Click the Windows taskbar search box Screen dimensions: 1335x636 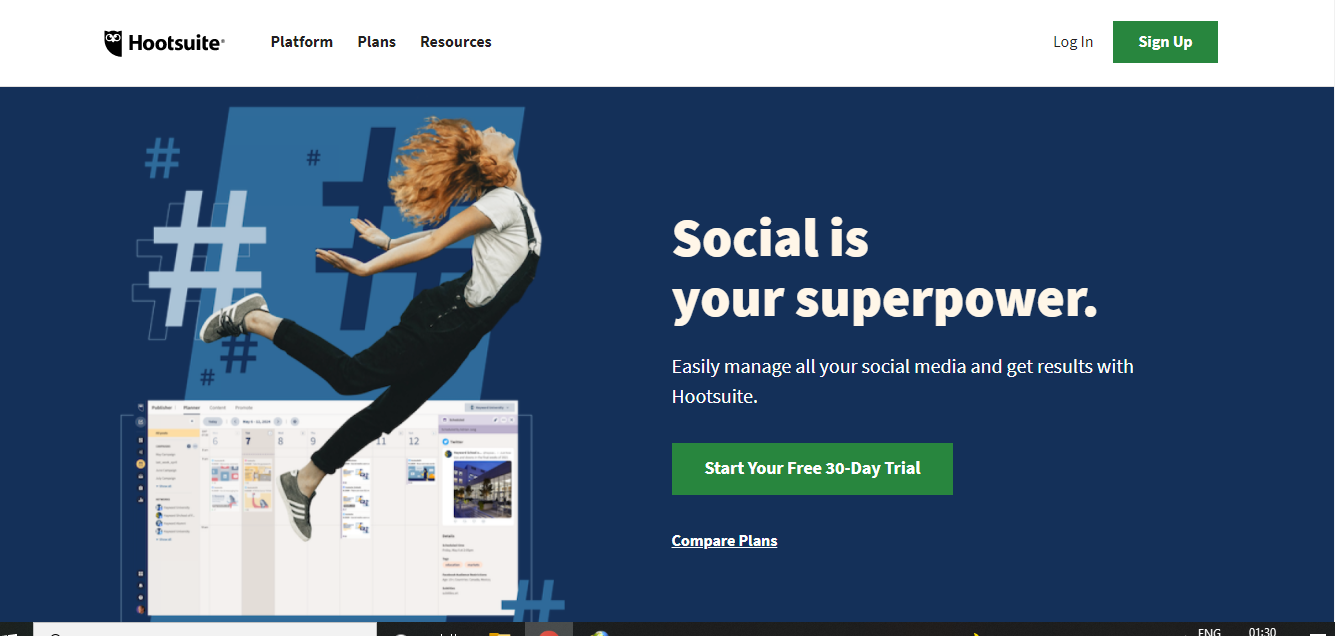point(205,630)
